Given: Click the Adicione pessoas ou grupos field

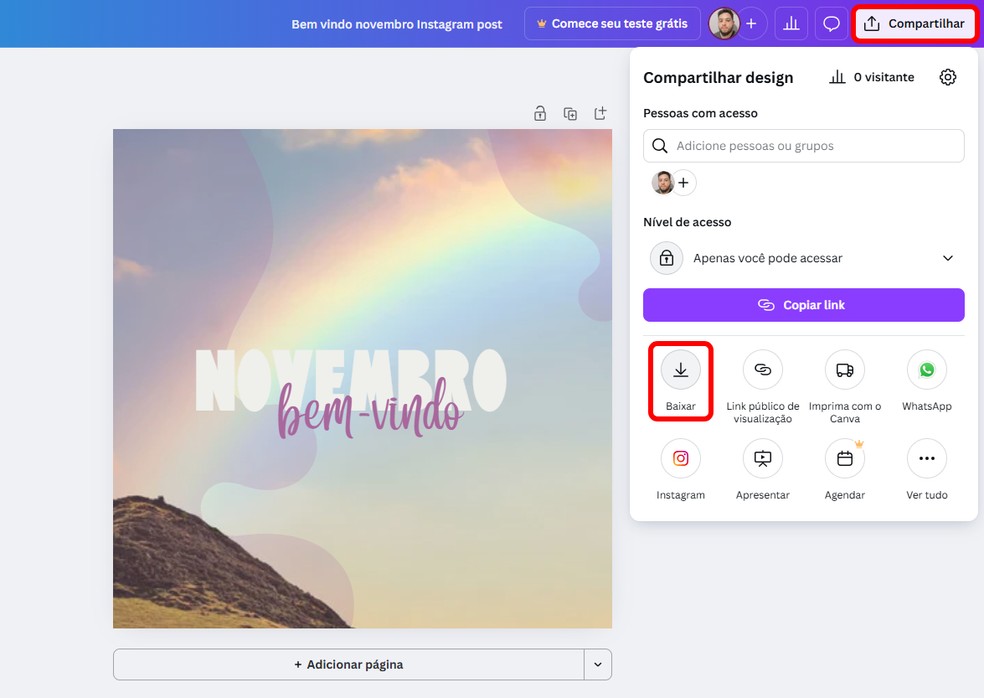Looking at the screenshot, I should (803, 145).
